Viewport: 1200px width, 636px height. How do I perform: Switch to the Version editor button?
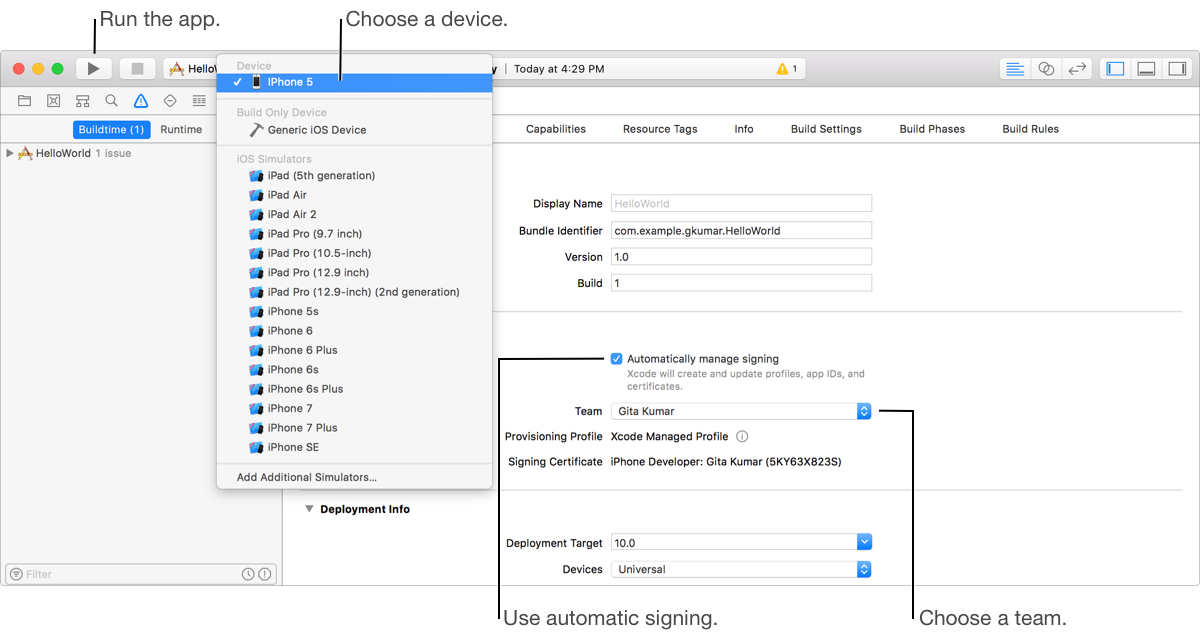point(1076,69)
